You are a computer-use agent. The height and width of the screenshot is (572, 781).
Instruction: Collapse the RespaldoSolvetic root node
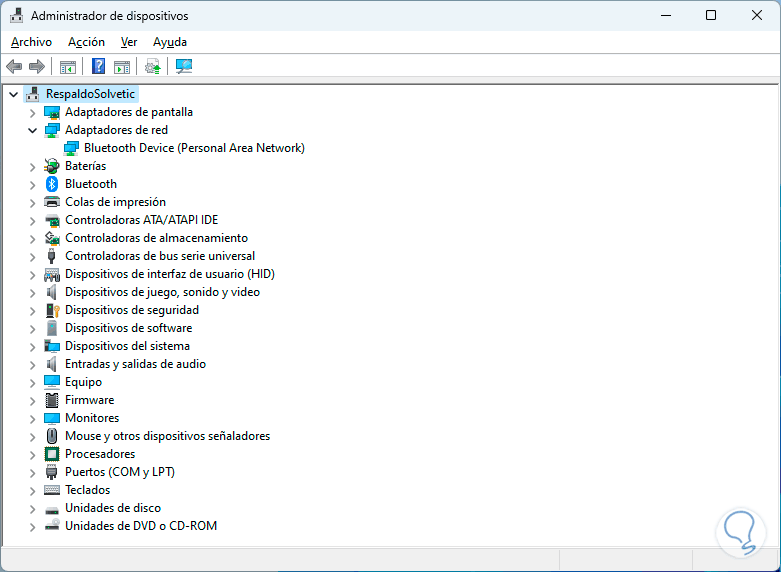(x=13, y=94)
